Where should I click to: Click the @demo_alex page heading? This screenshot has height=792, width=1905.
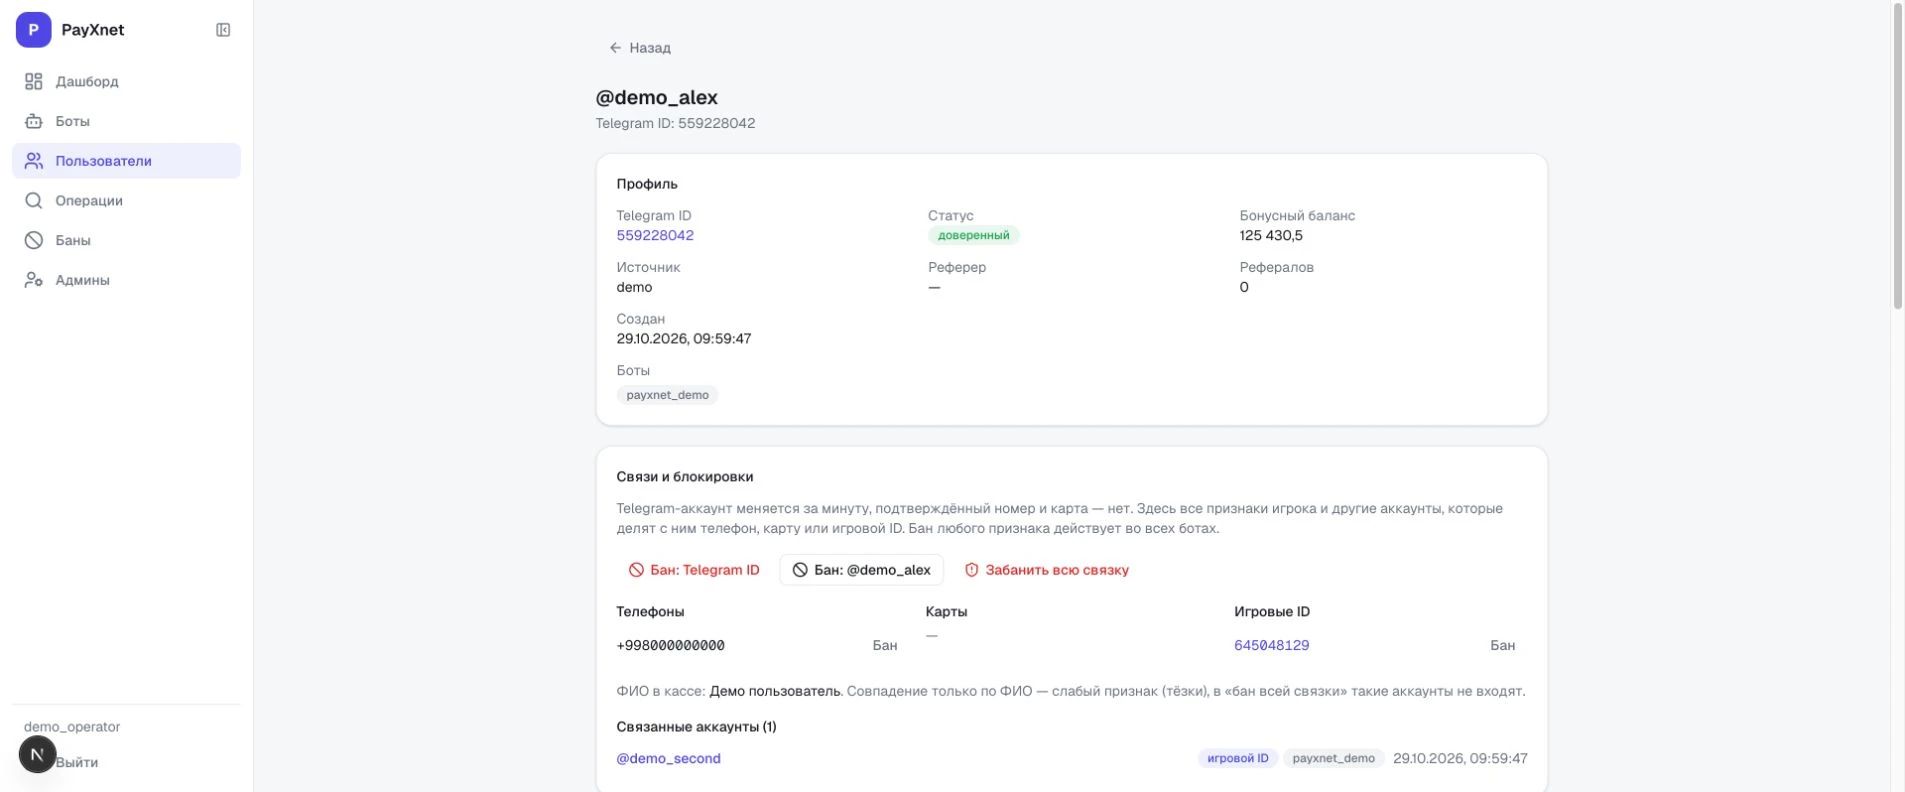coord(656,98)
